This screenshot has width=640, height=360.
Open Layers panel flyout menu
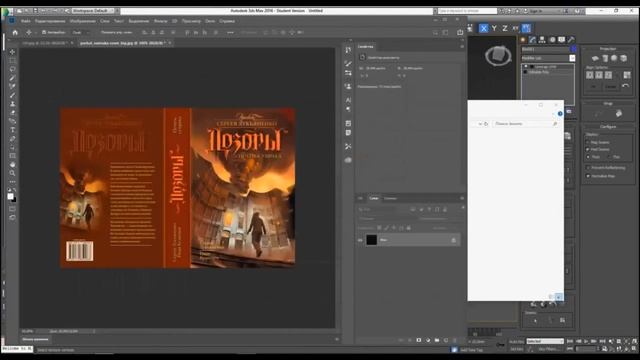(462, 198)
